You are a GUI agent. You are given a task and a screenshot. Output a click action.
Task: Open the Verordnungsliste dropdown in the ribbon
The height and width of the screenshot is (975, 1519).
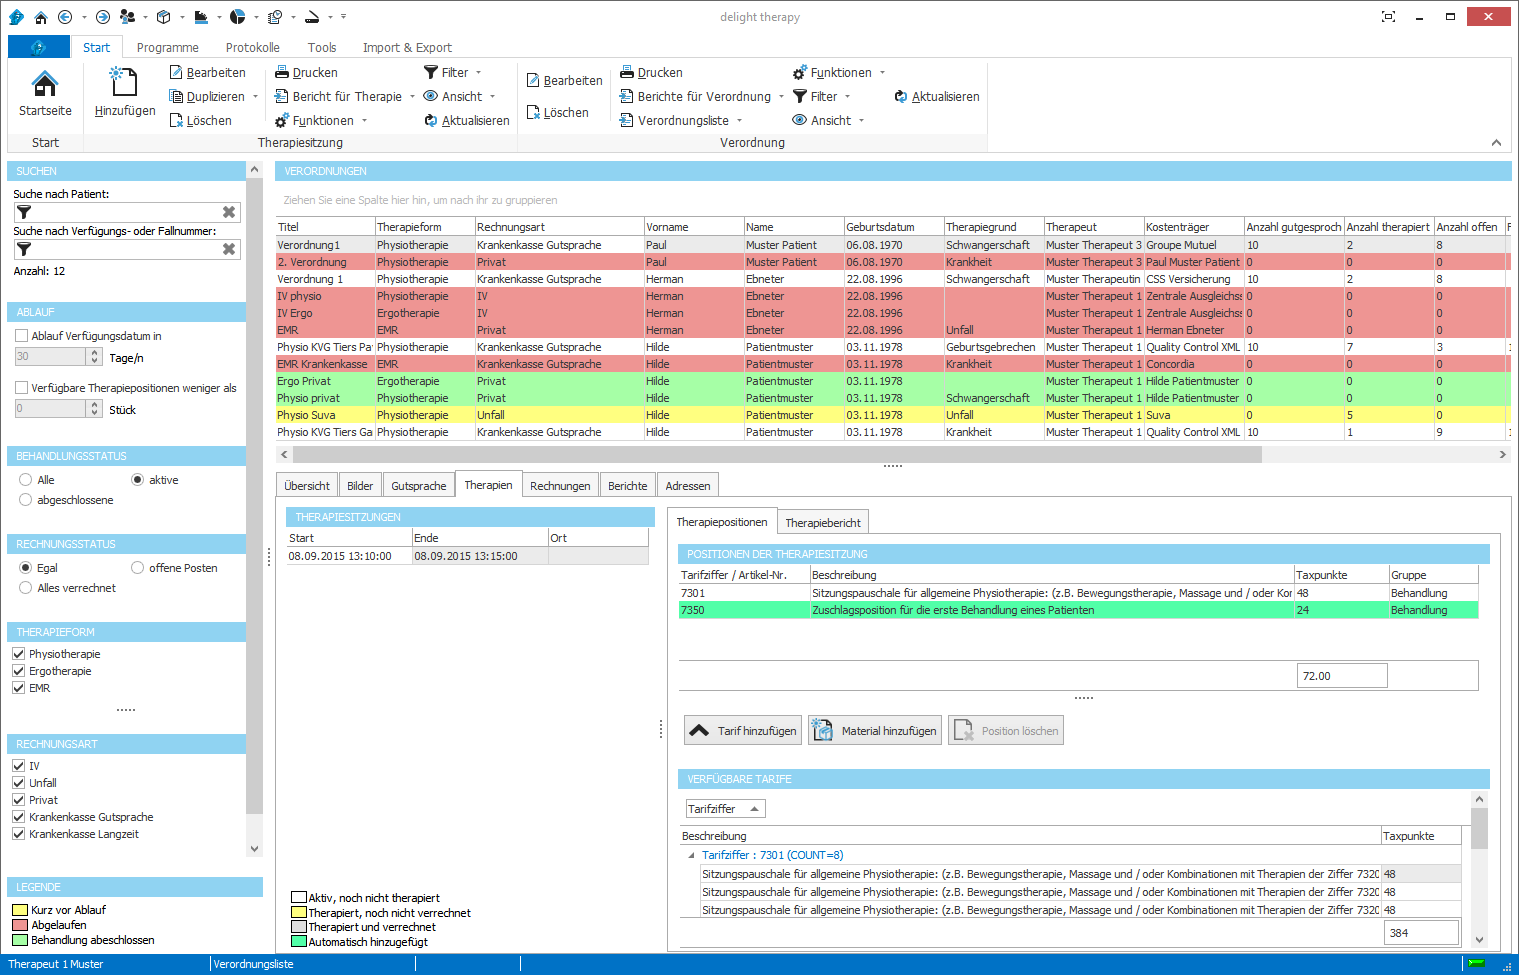coord(682,121)
